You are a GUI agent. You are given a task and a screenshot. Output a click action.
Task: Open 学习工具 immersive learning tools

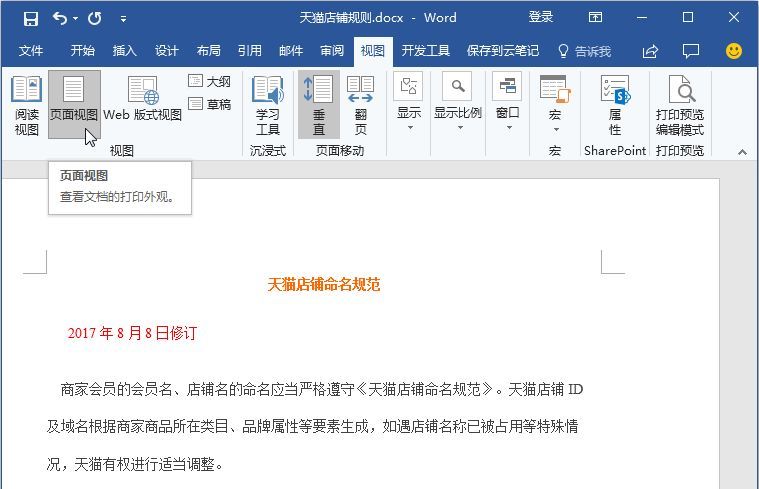(268, 106)
